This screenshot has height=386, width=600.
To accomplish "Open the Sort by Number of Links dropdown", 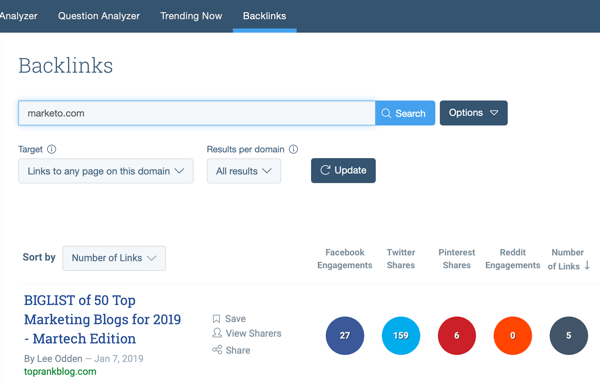I will (114, 258).
